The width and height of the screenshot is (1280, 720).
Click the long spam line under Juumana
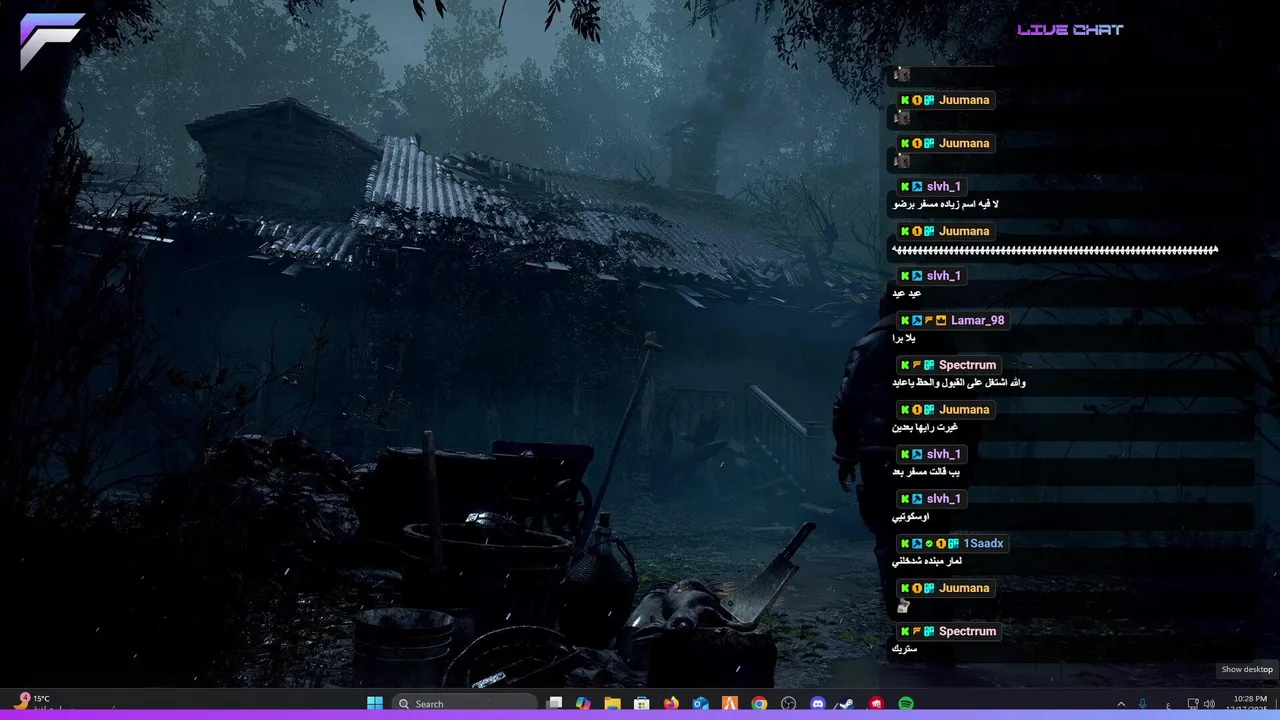click(x=1055, y=249)
